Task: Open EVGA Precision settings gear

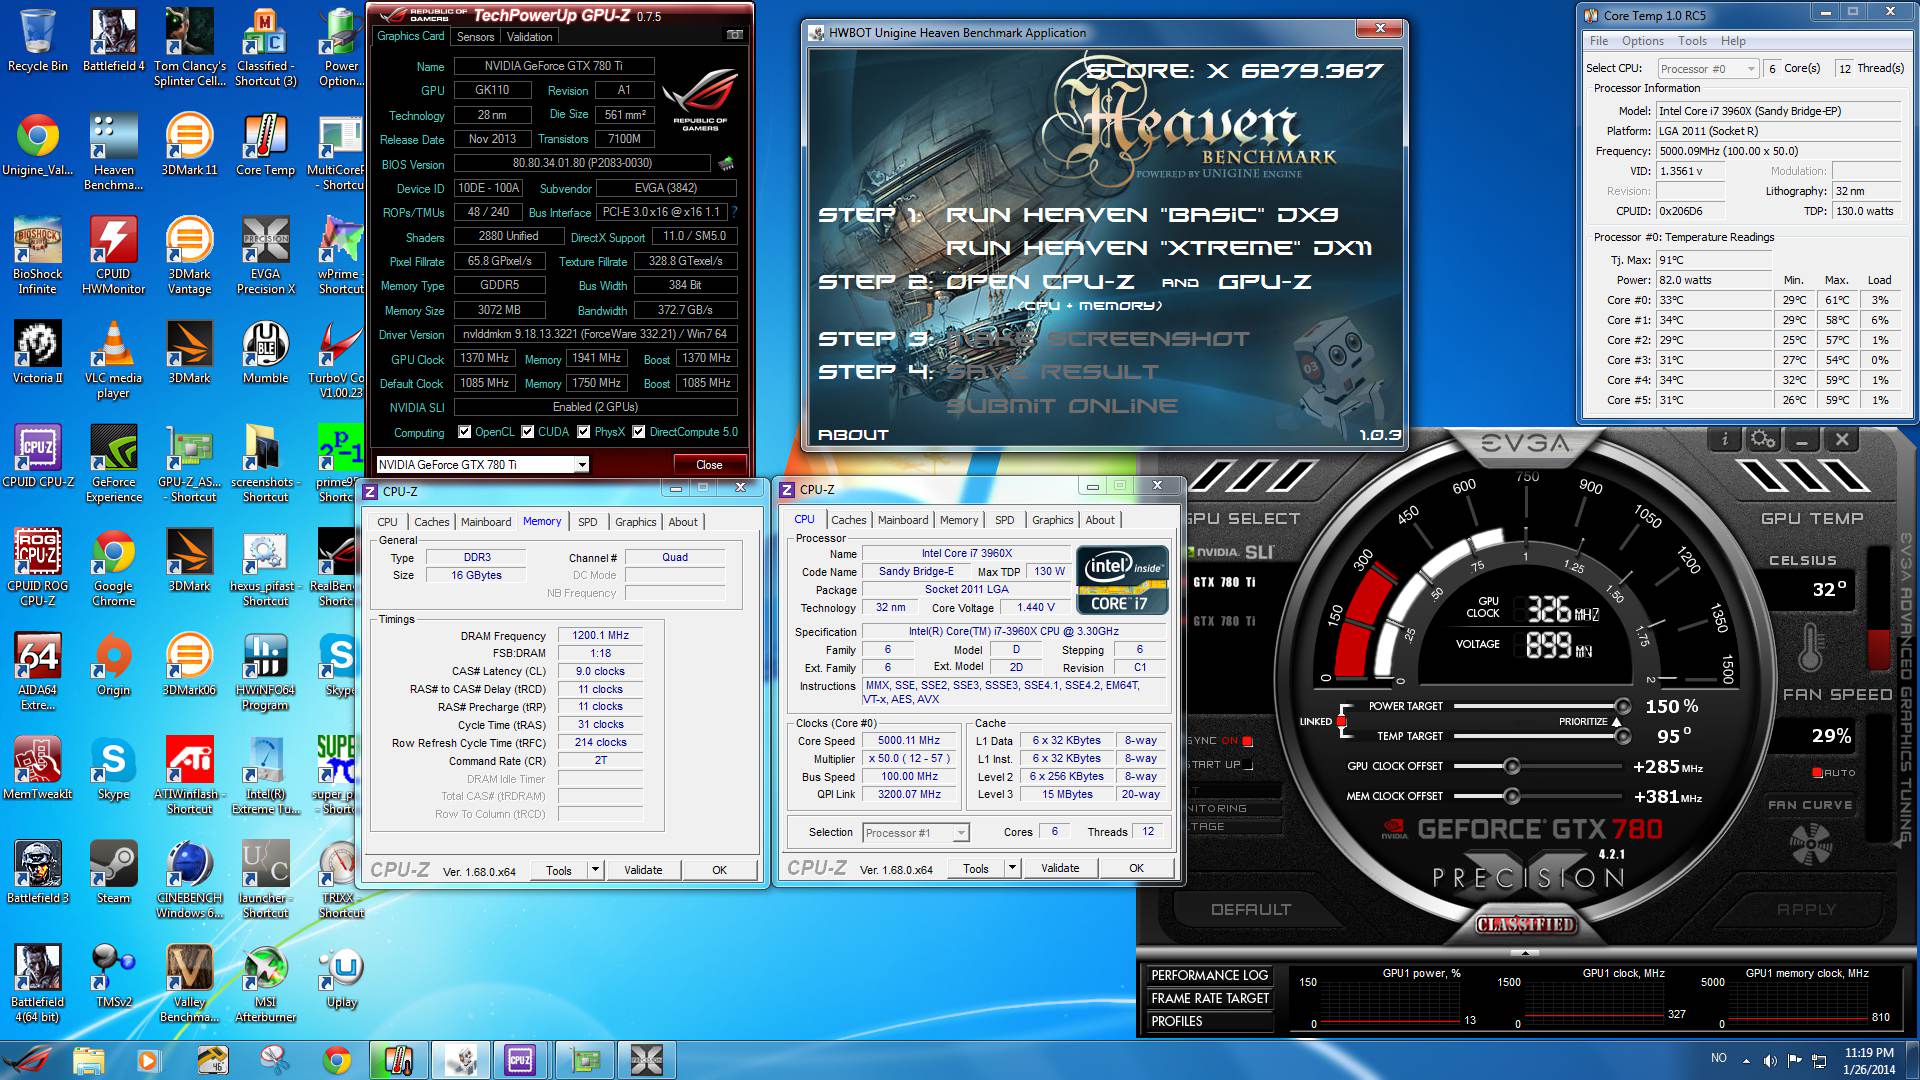Action: point(1763,439)
